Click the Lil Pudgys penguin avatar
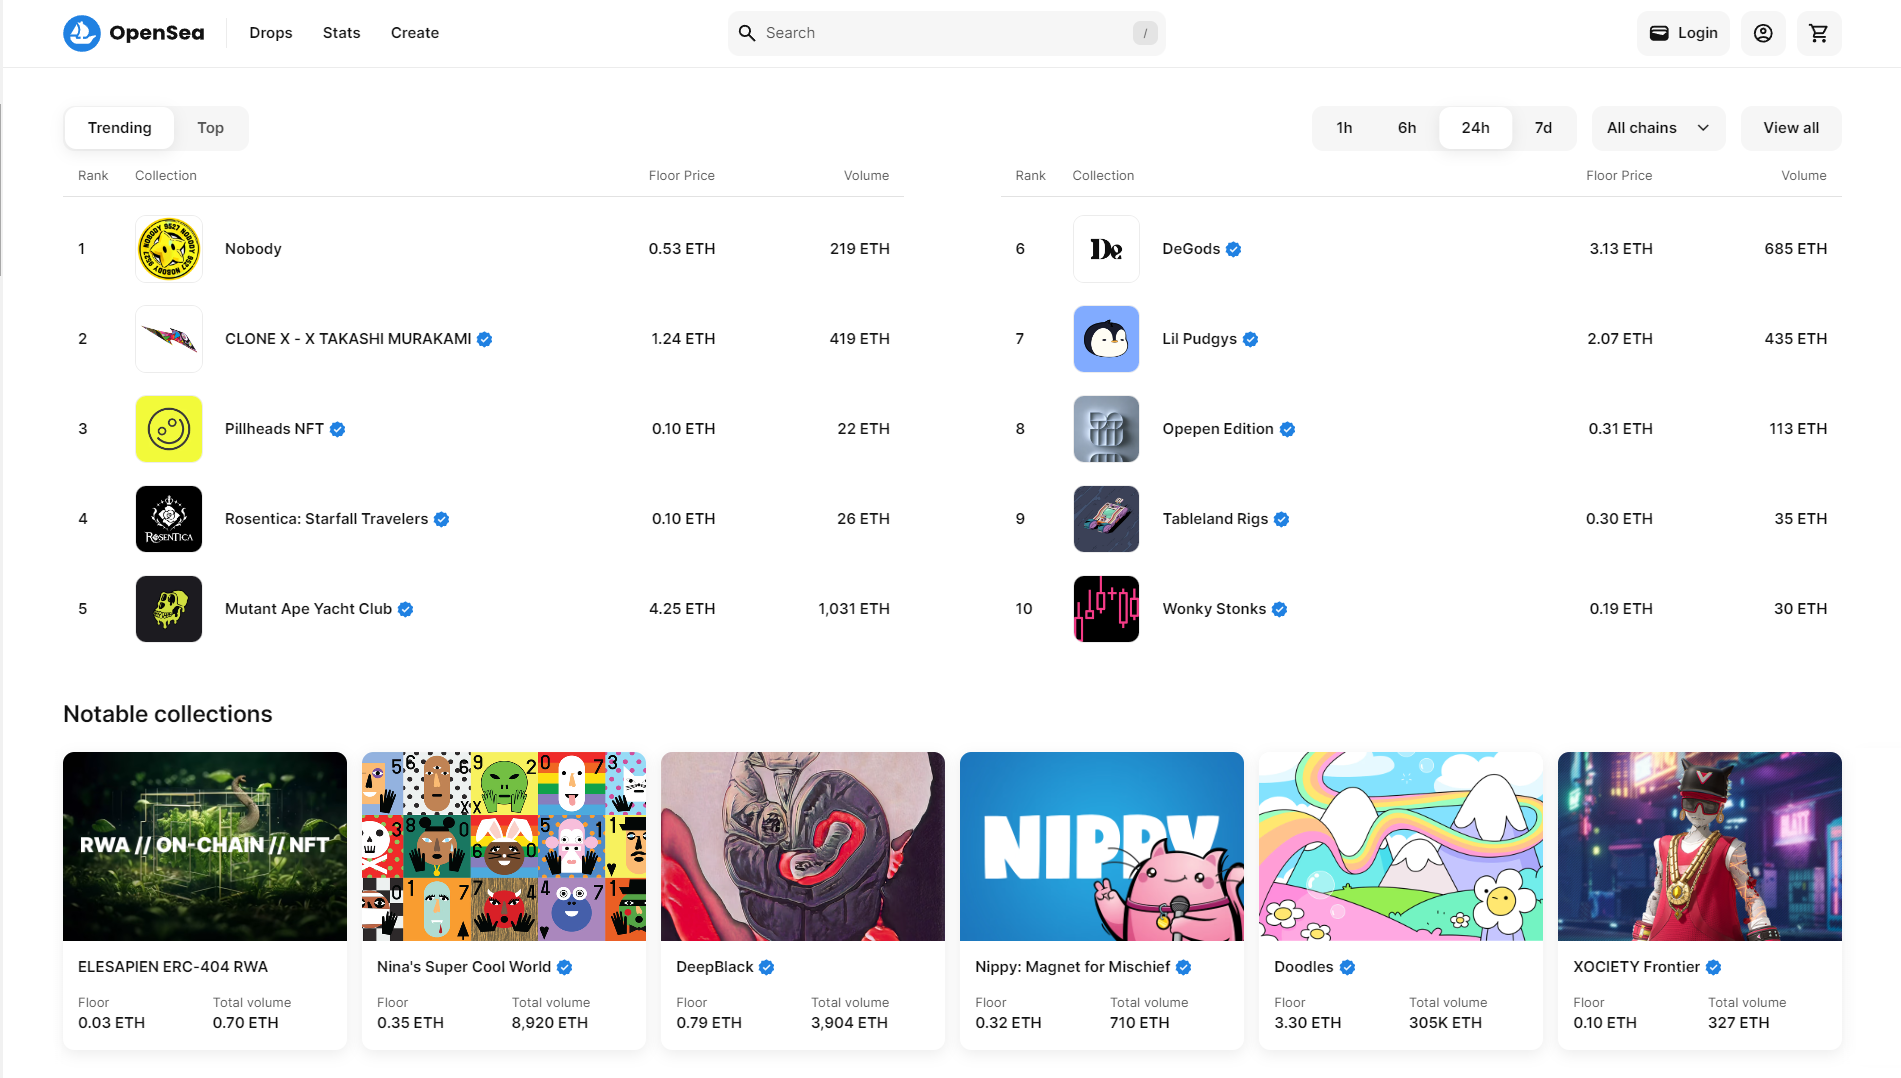The height and width of the screenshot is (1078, 1901). click(1106, 339)
